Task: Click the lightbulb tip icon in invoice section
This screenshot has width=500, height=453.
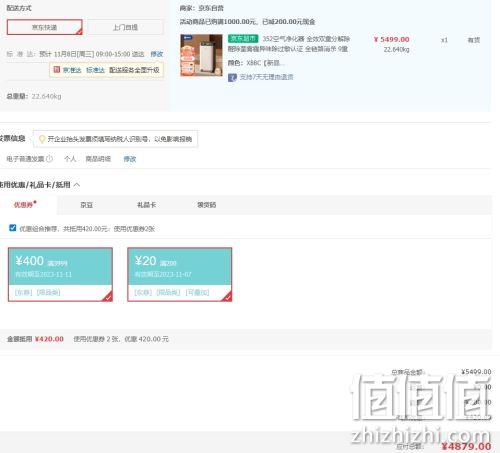Action: pyautogui.click(x=42, y=139)
